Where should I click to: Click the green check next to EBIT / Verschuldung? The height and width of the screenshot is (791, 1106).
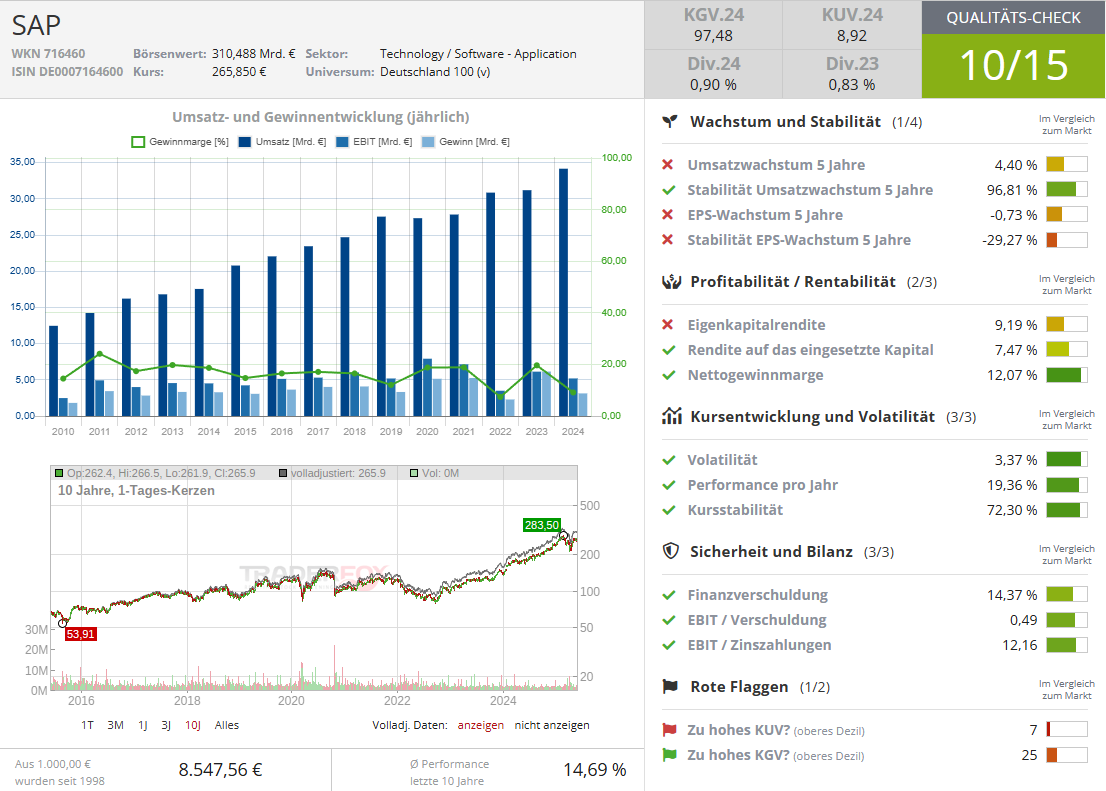click(x=669, y=620)
